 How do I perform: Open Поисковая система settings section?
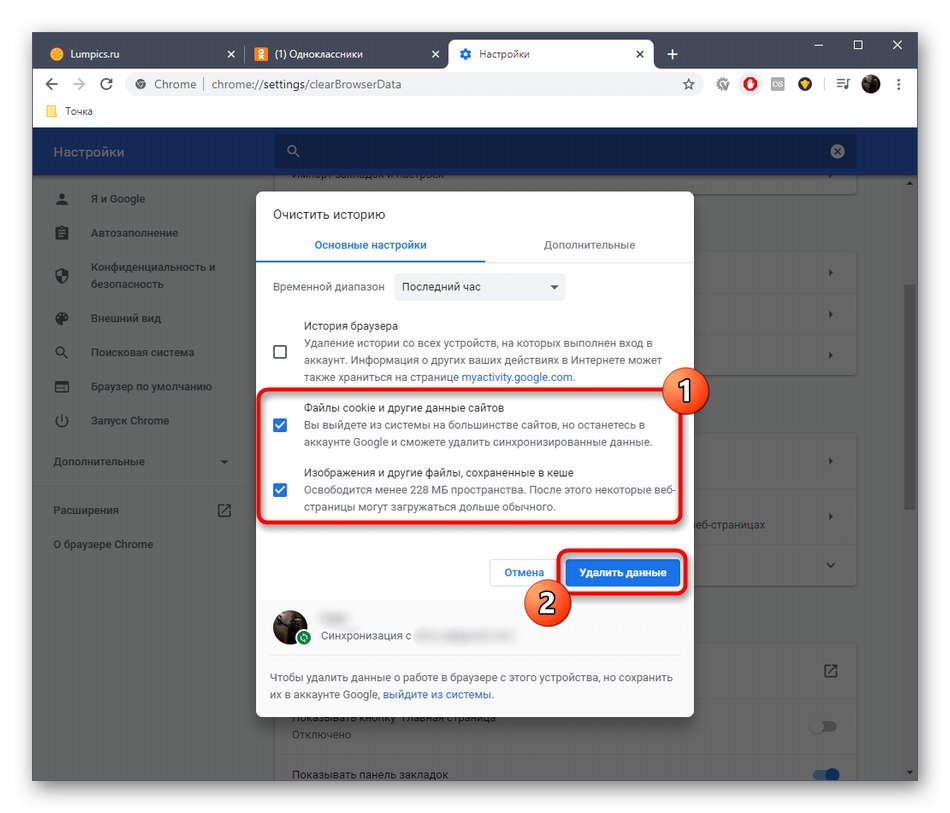142,352
